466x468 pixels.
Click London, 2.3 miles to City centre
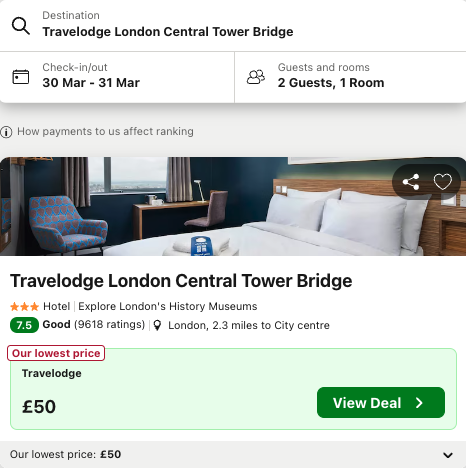click(249, 325)
